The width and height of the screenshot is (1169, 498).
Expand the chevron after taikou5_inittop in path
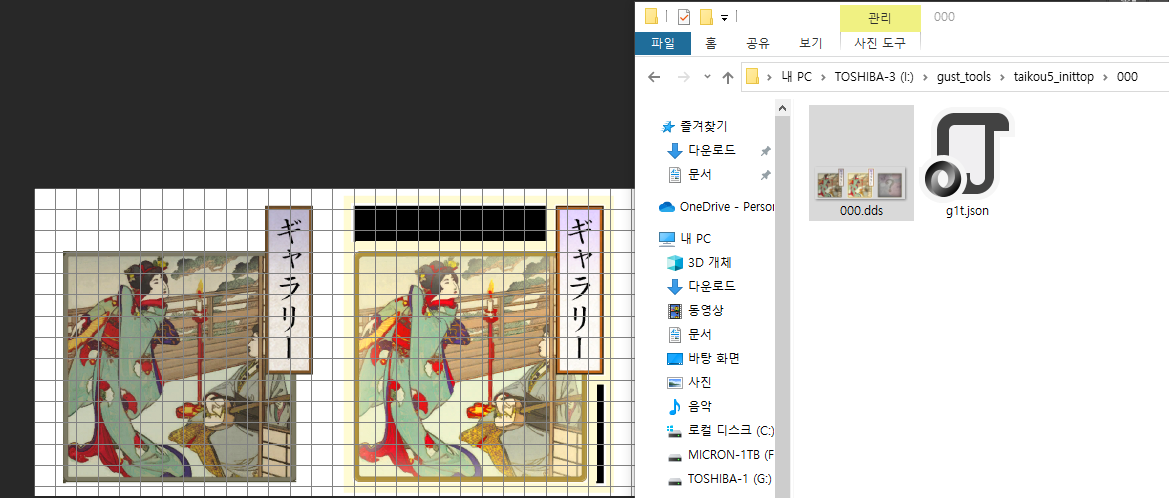tap(1105, 77)
